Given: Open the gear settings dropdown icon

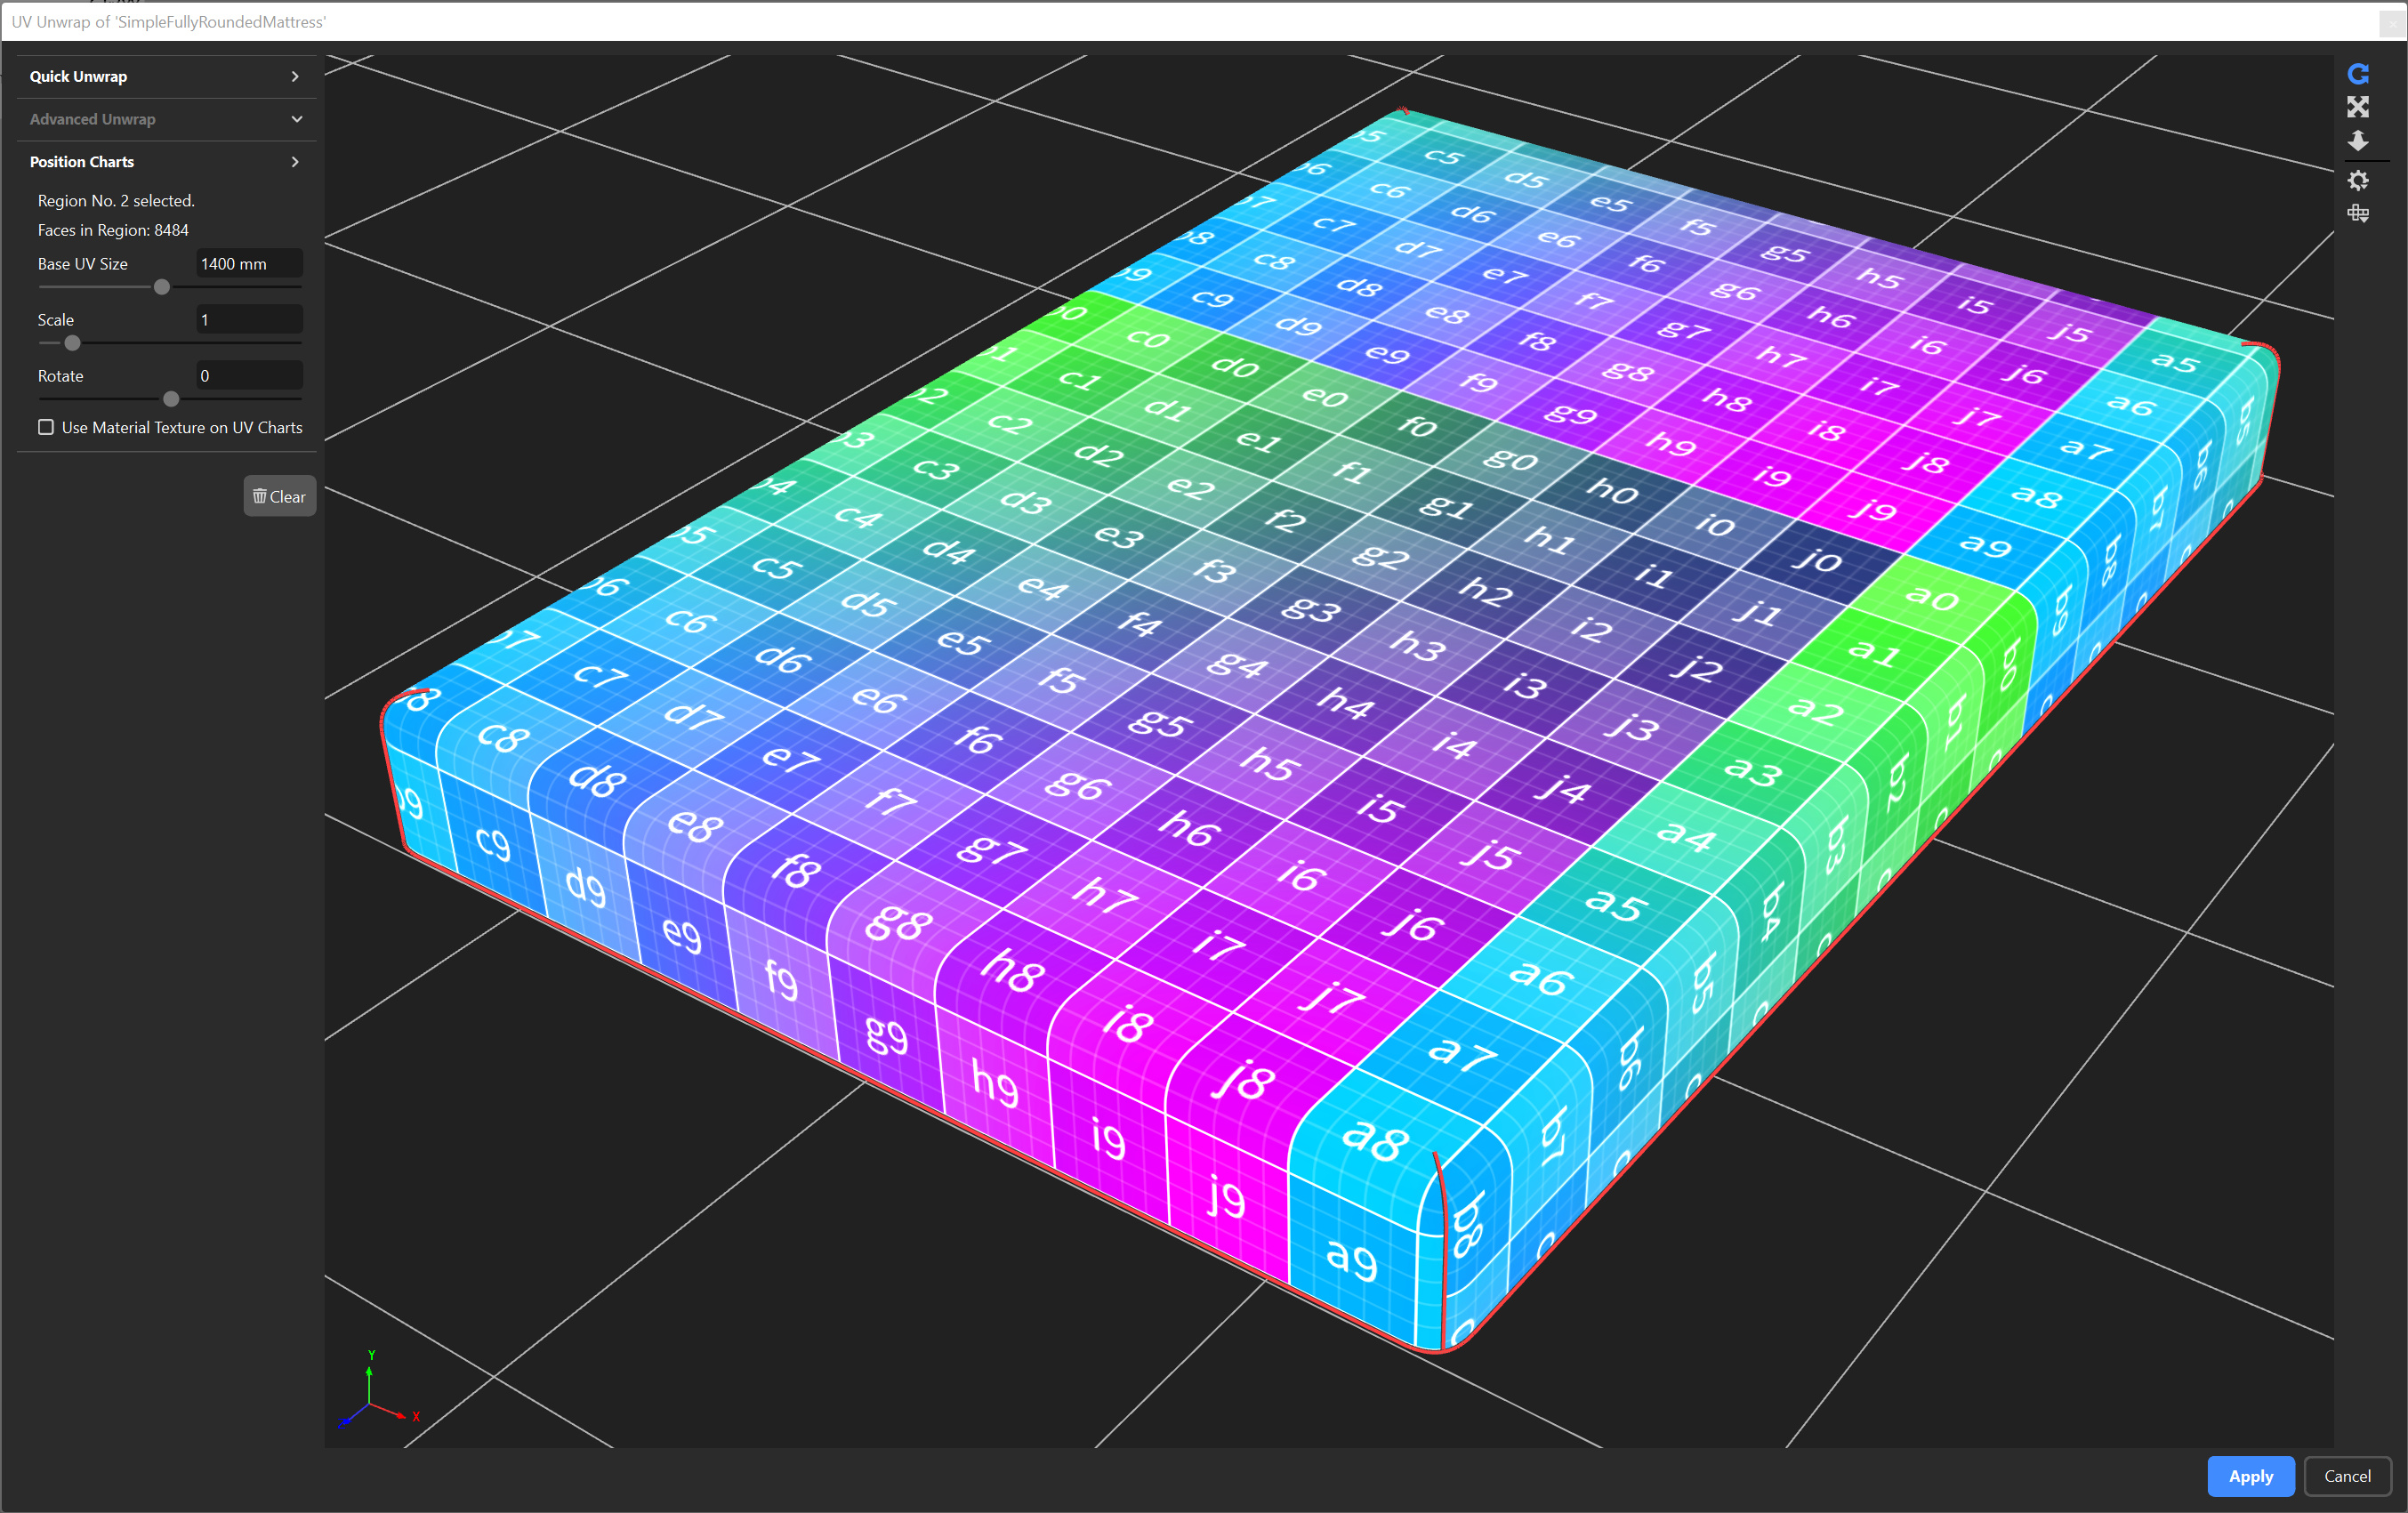Looking at the screenshot, I should (2357, 180).
